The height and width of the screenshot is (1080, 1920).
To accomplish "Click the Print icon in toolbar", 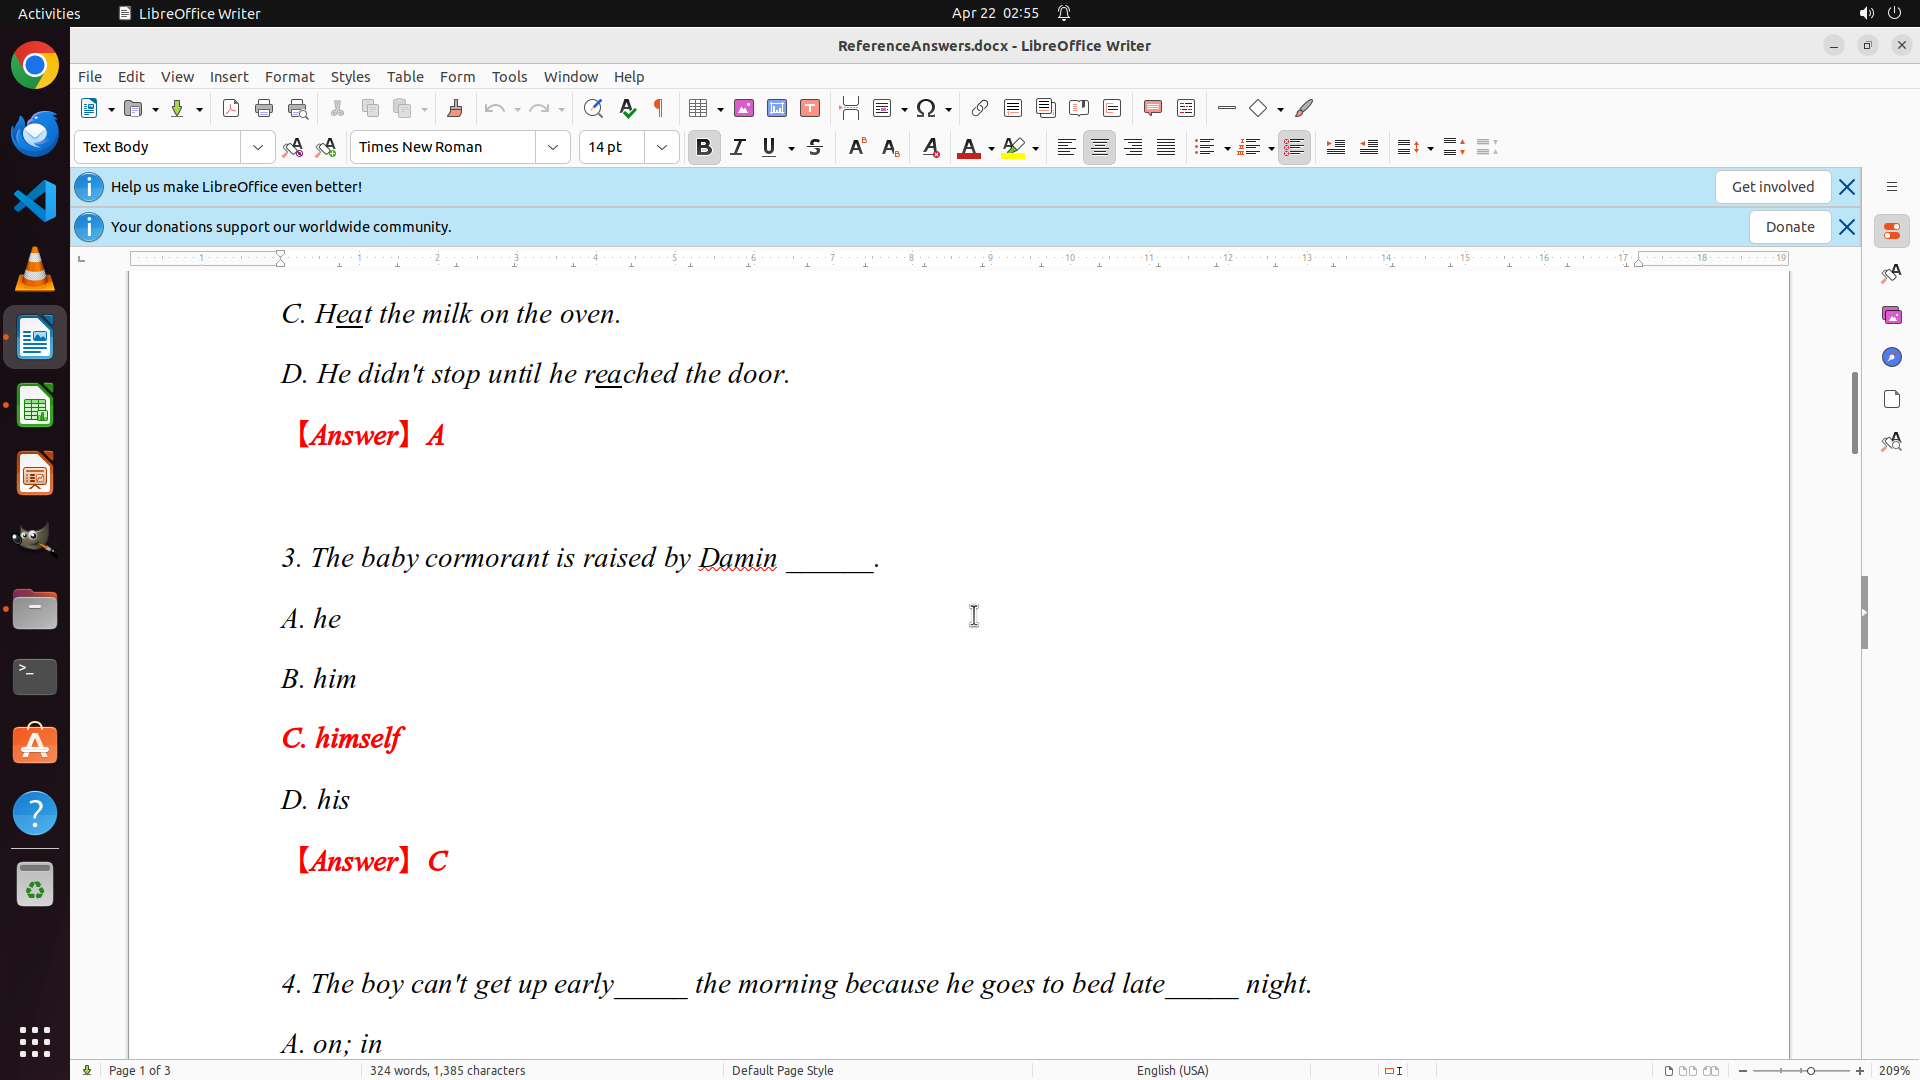I will pyautogui.click(x=264, y=108).
